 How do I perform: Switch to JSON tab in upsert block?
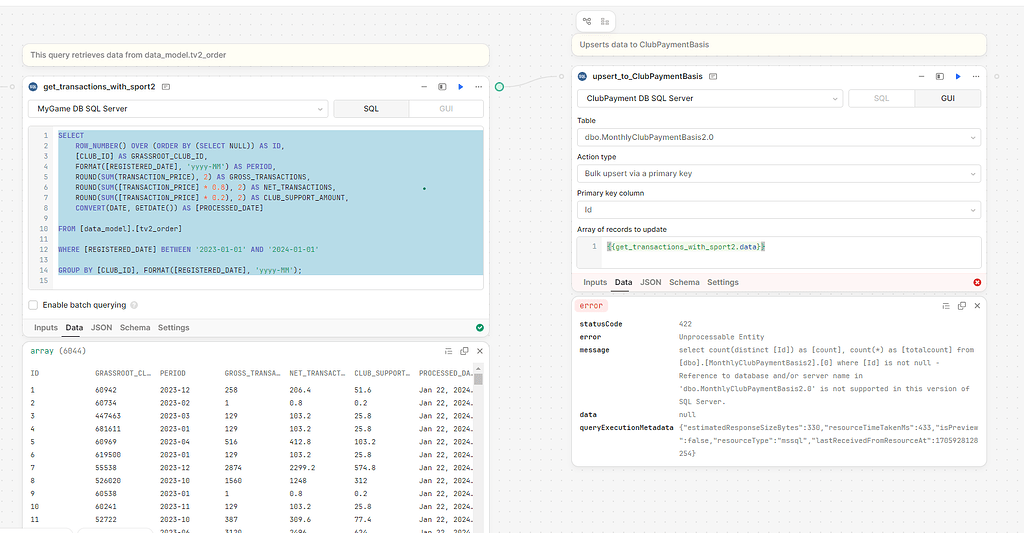(x=650, y=283)
